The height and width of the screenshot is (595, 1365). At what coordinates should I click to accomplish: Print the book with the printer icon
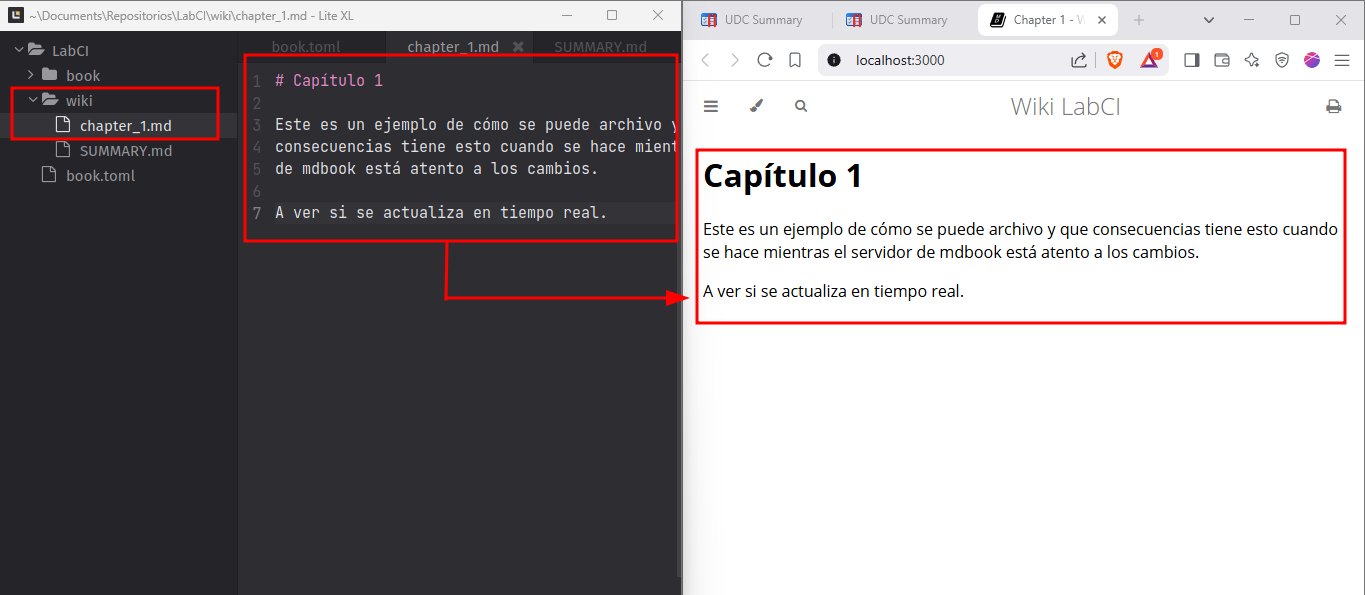tap(1333, 106)
